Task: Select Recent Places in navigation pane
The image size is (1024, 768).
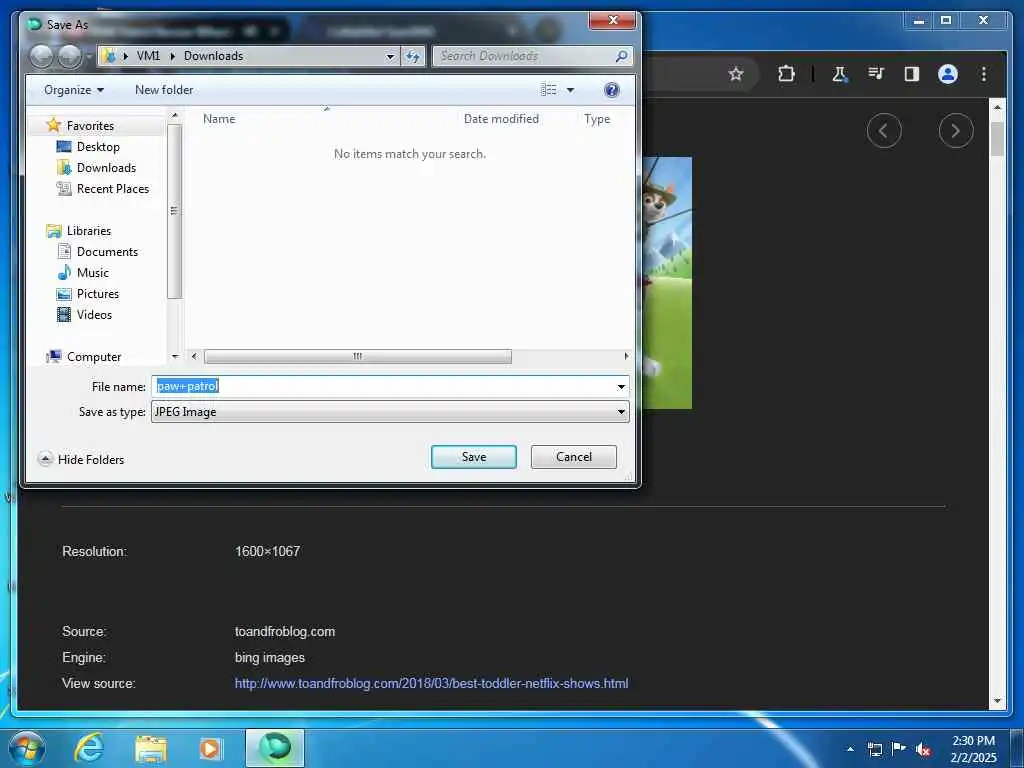Action: 113,189
